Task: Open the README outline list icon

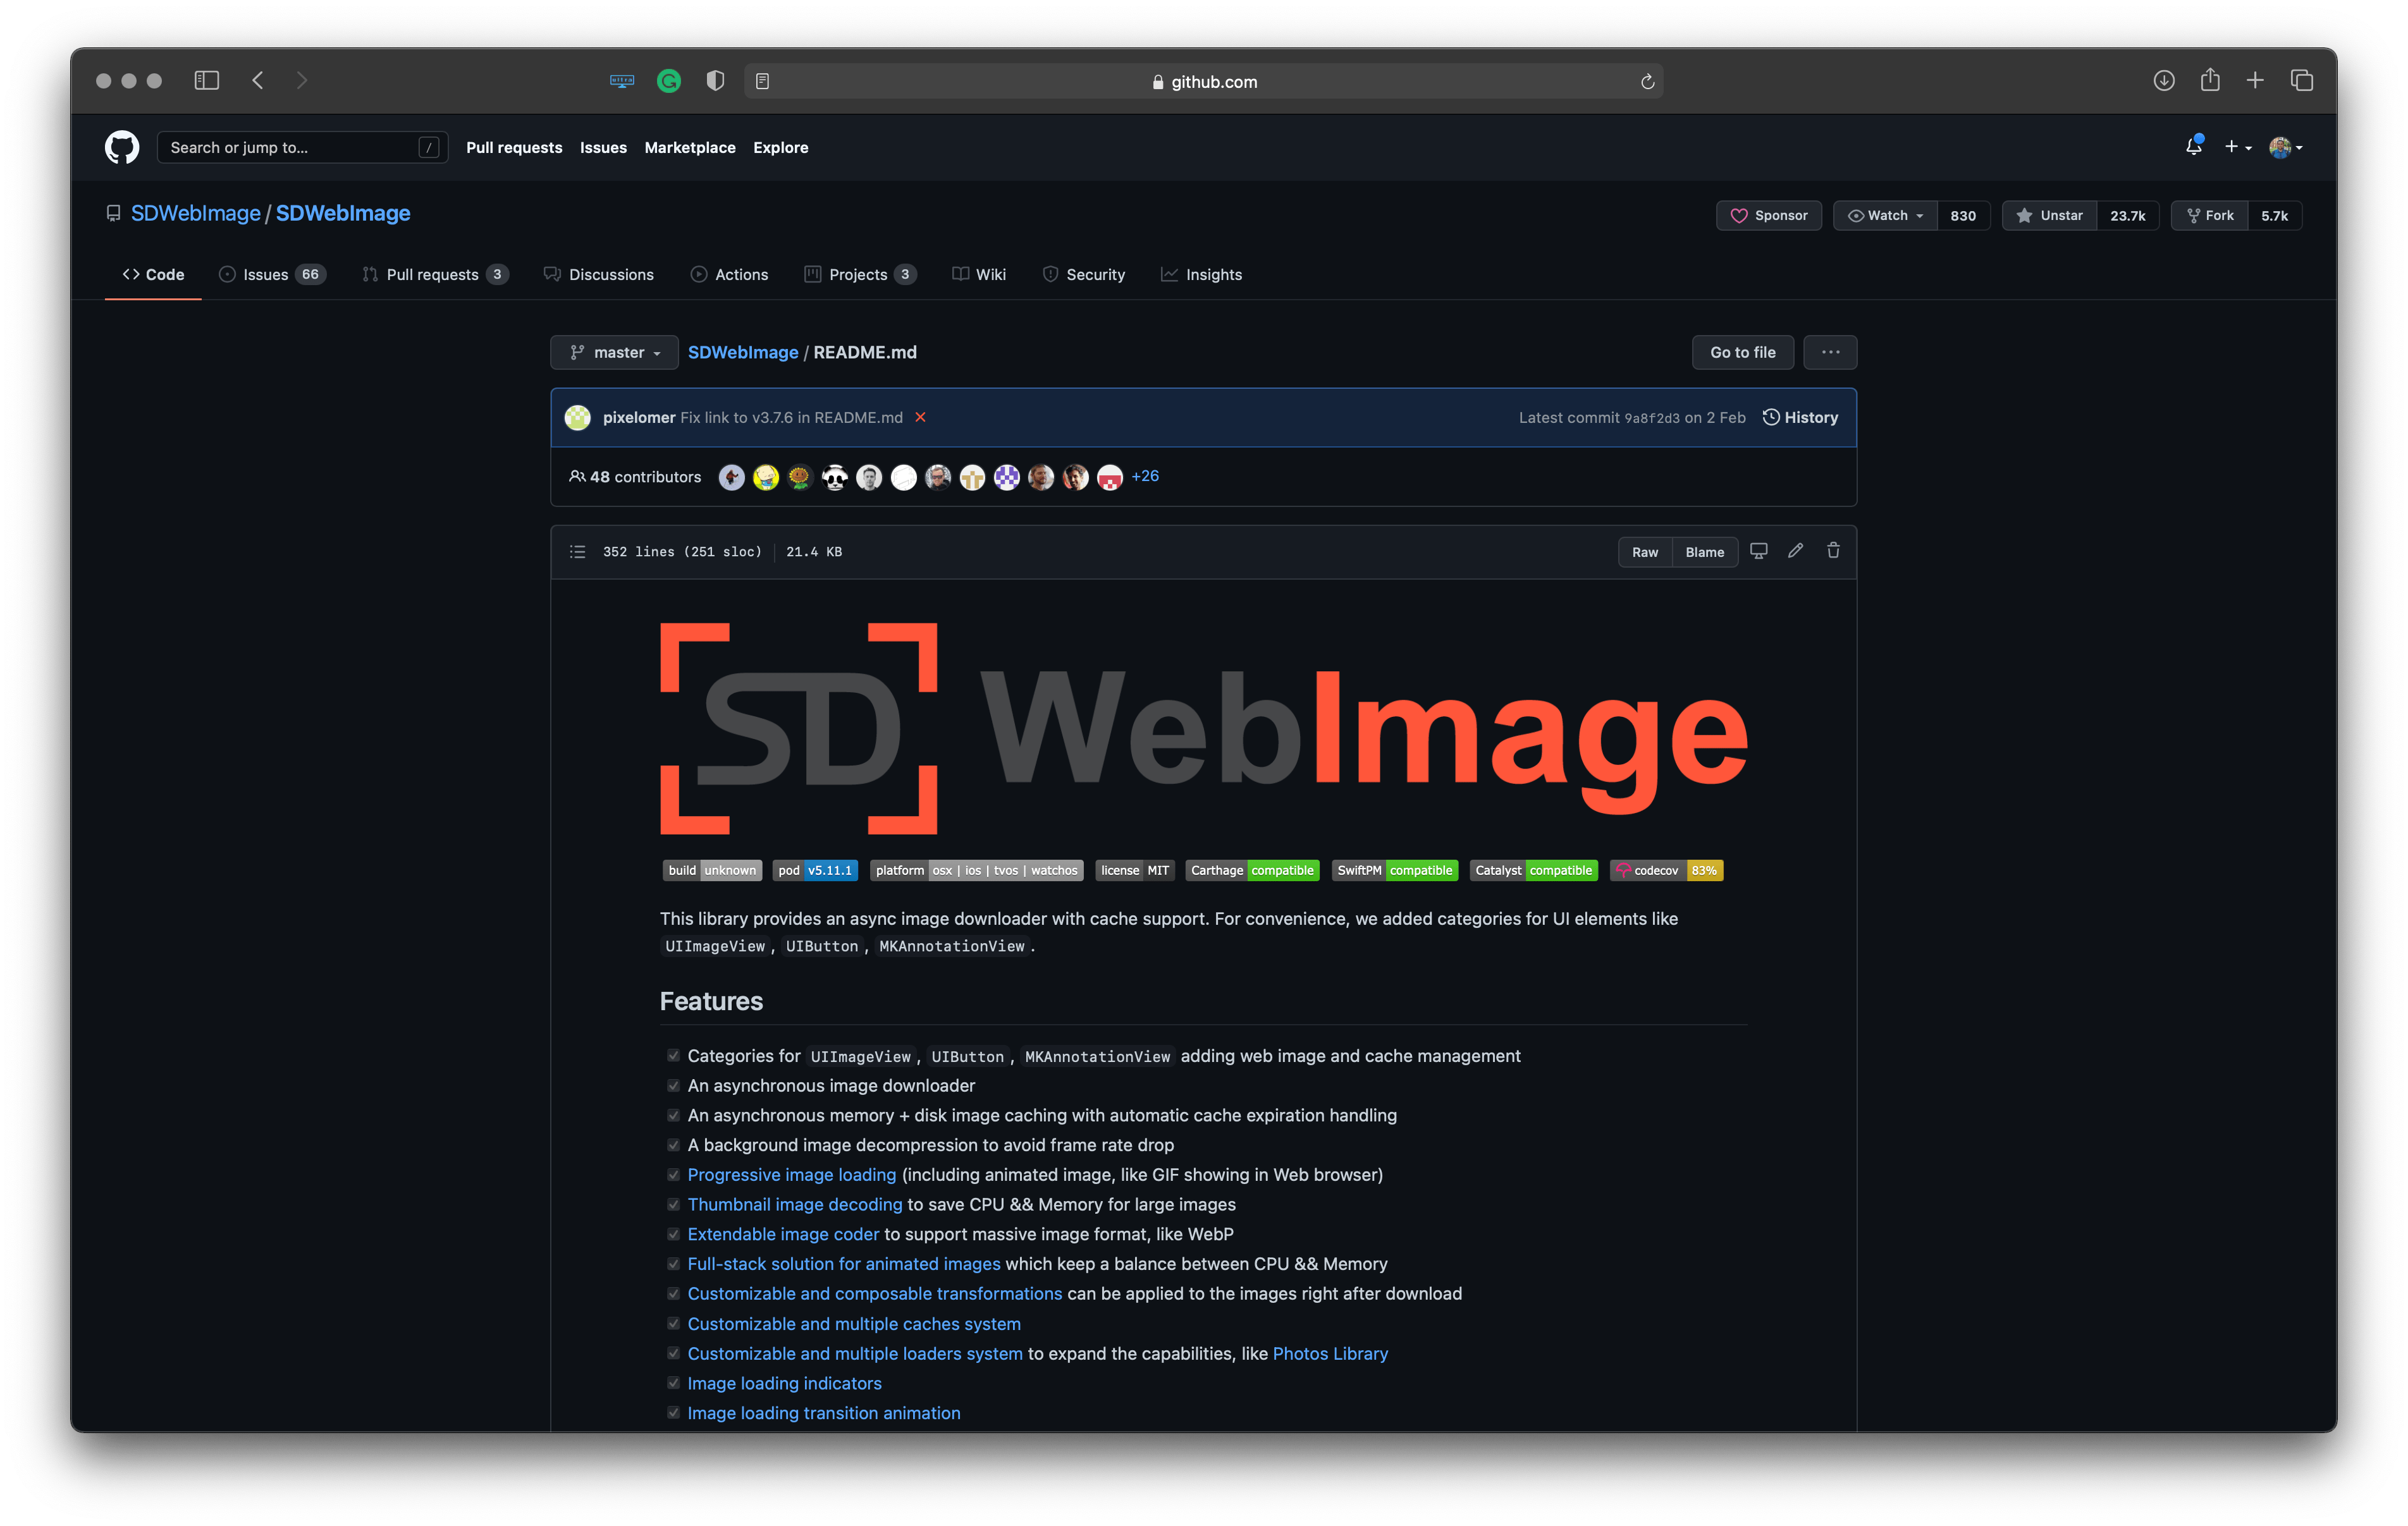Action: click(578, 552)
